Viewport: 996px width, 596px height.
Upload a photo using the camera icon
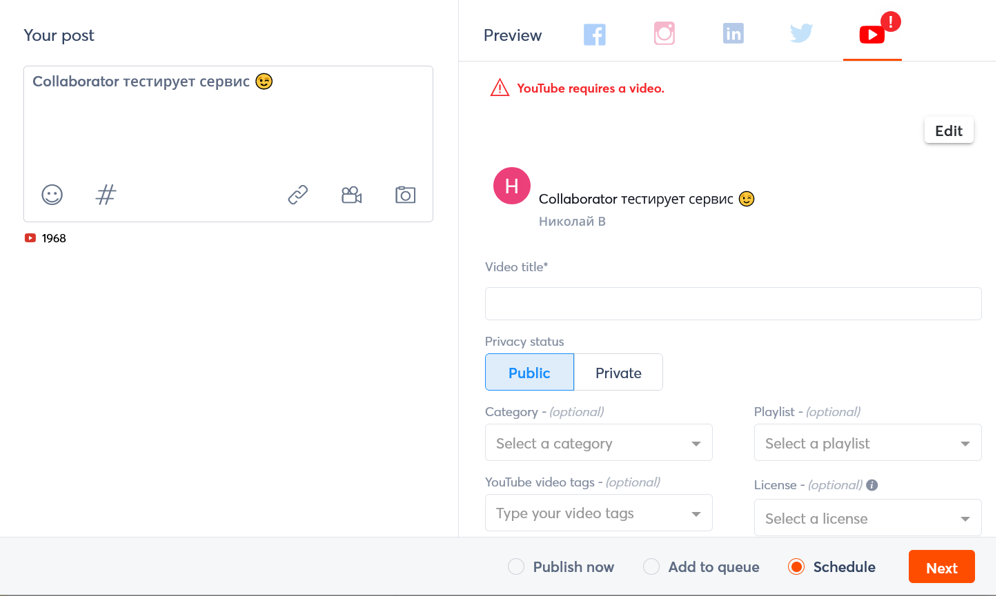[x=405, y=195]
